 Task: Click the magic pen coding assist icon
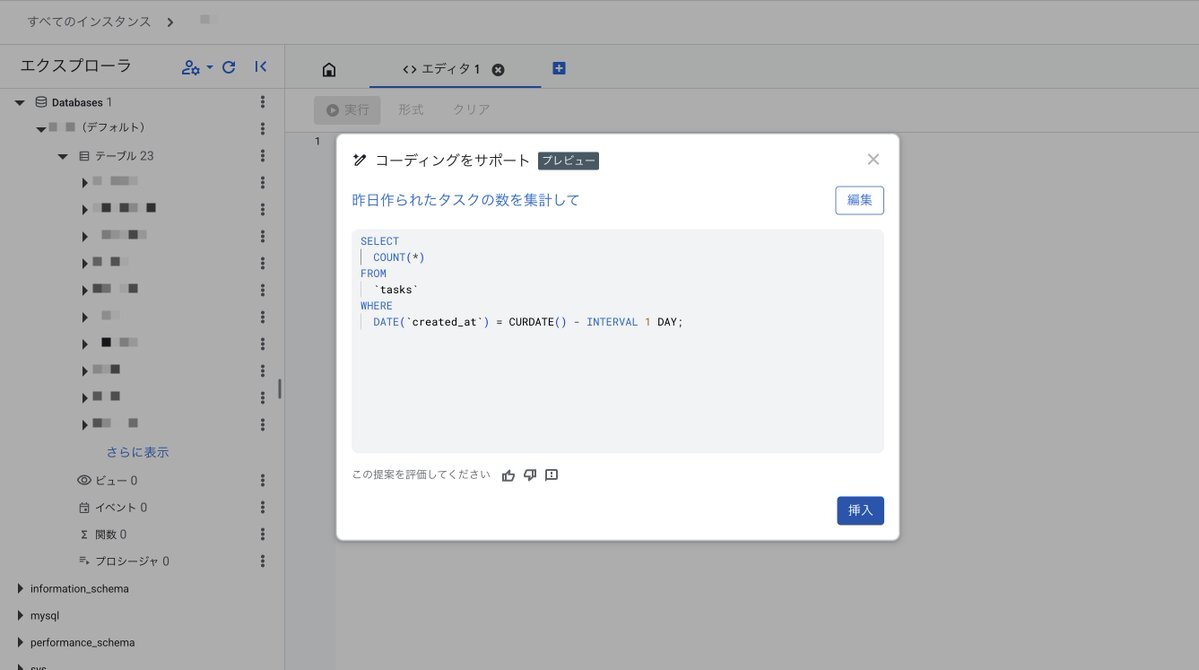point(359,160)
